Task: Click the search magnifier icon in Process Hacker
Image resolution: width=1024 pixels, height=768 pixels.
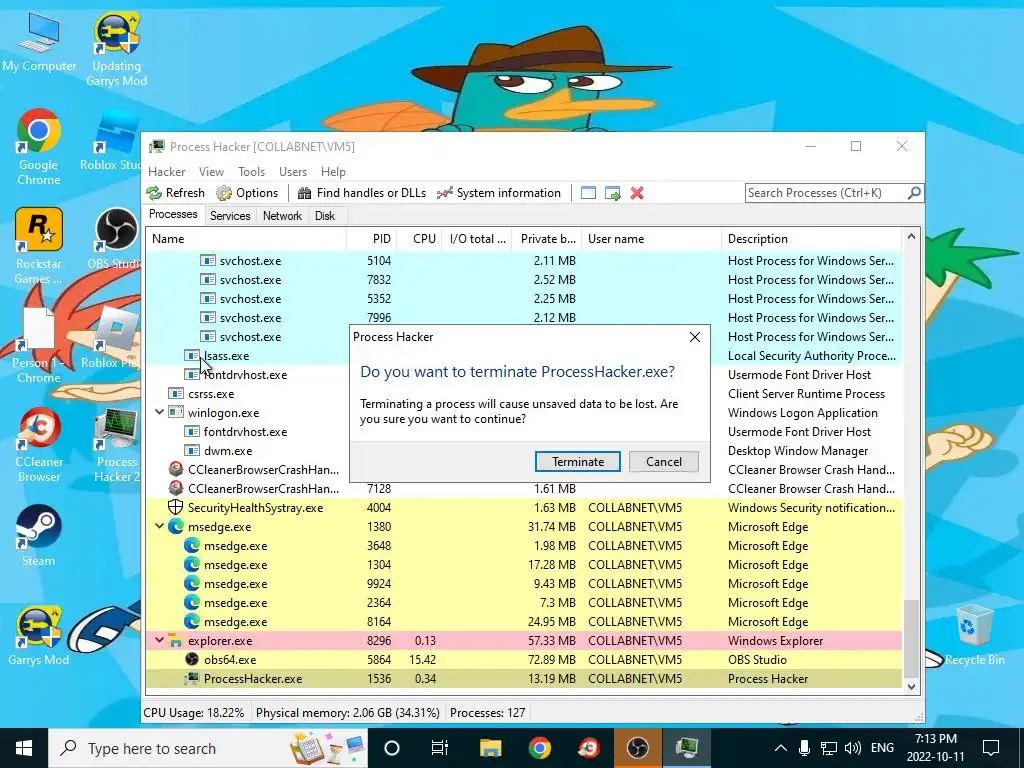Action: click(914, 193)
